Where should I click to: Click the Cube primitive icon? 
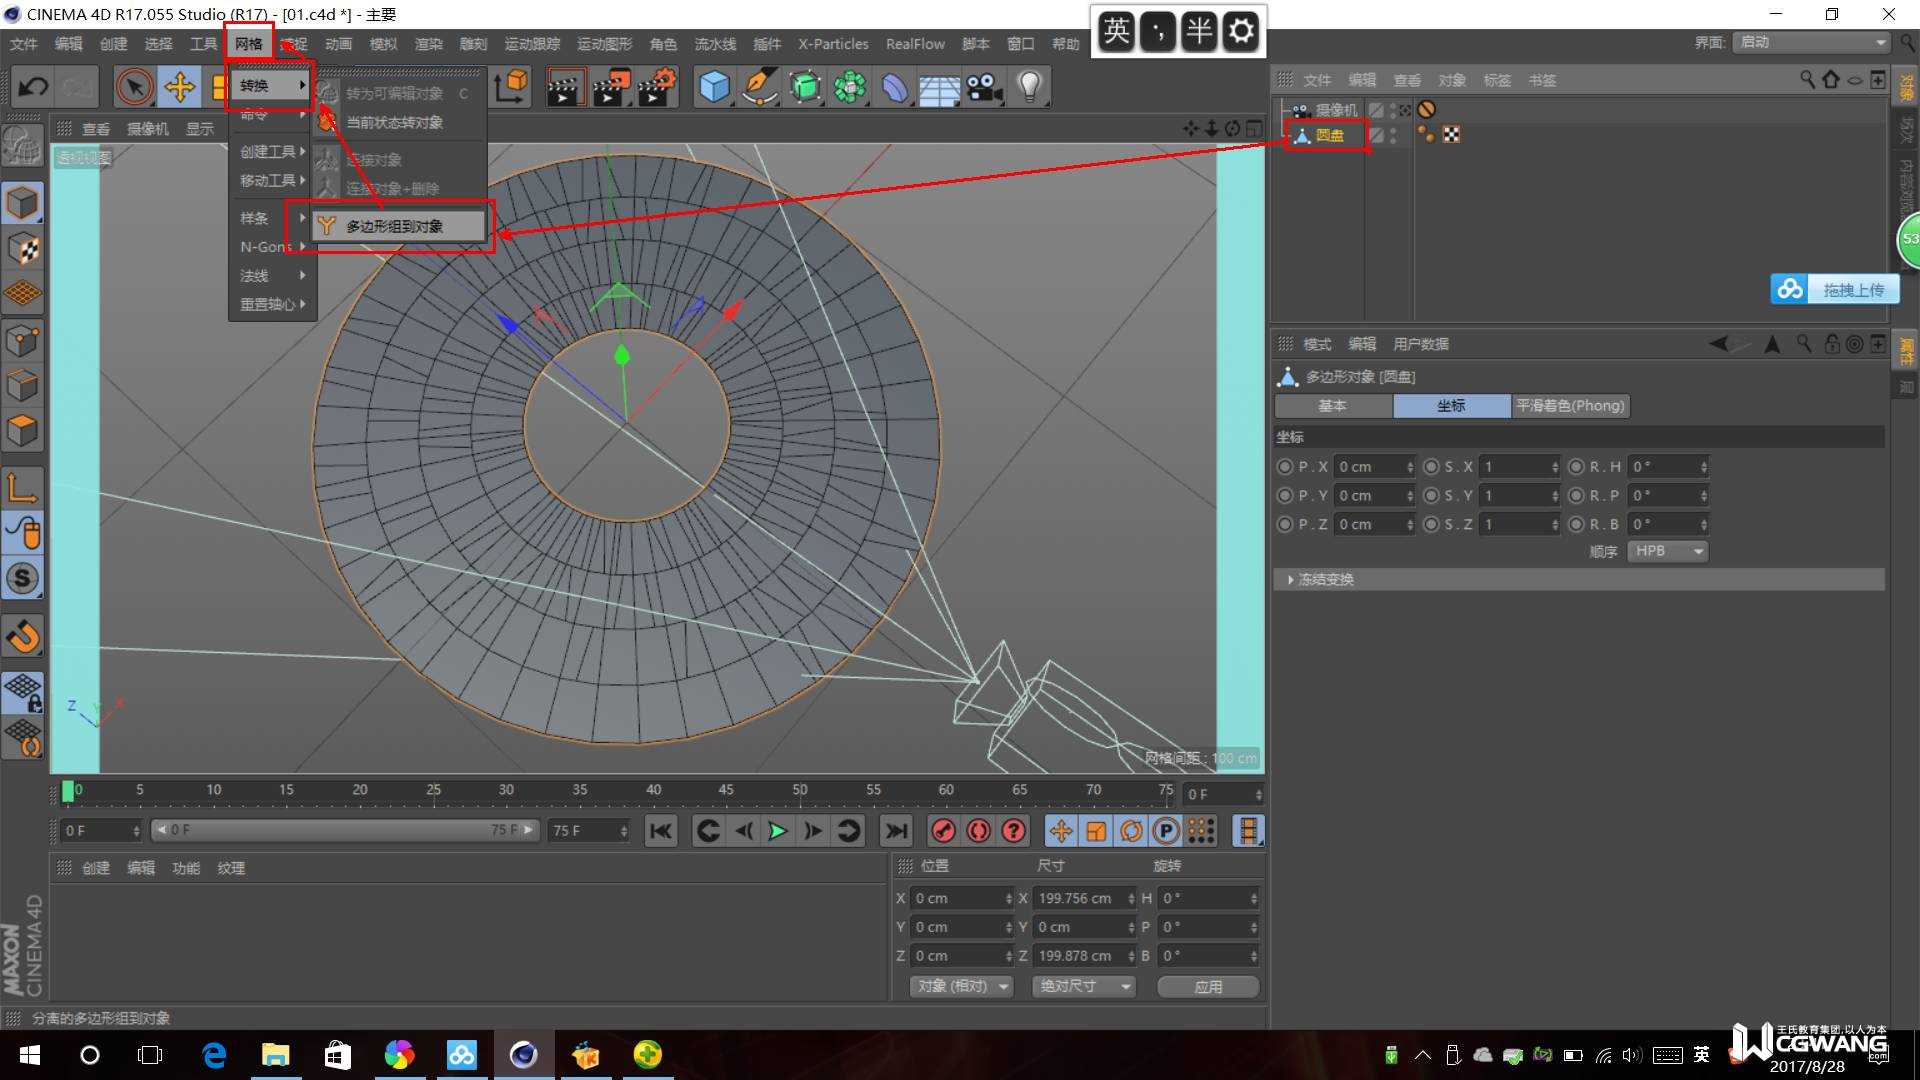tap(714, 88)
